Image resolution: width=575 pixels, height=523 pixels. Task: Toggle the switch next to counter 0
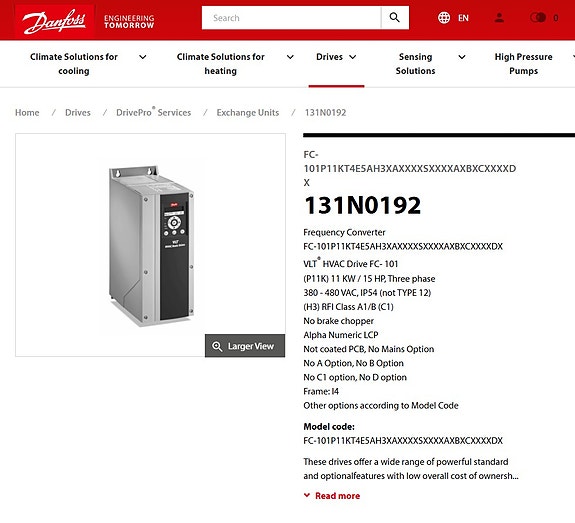pyautogui.click(x=538, y=18)
